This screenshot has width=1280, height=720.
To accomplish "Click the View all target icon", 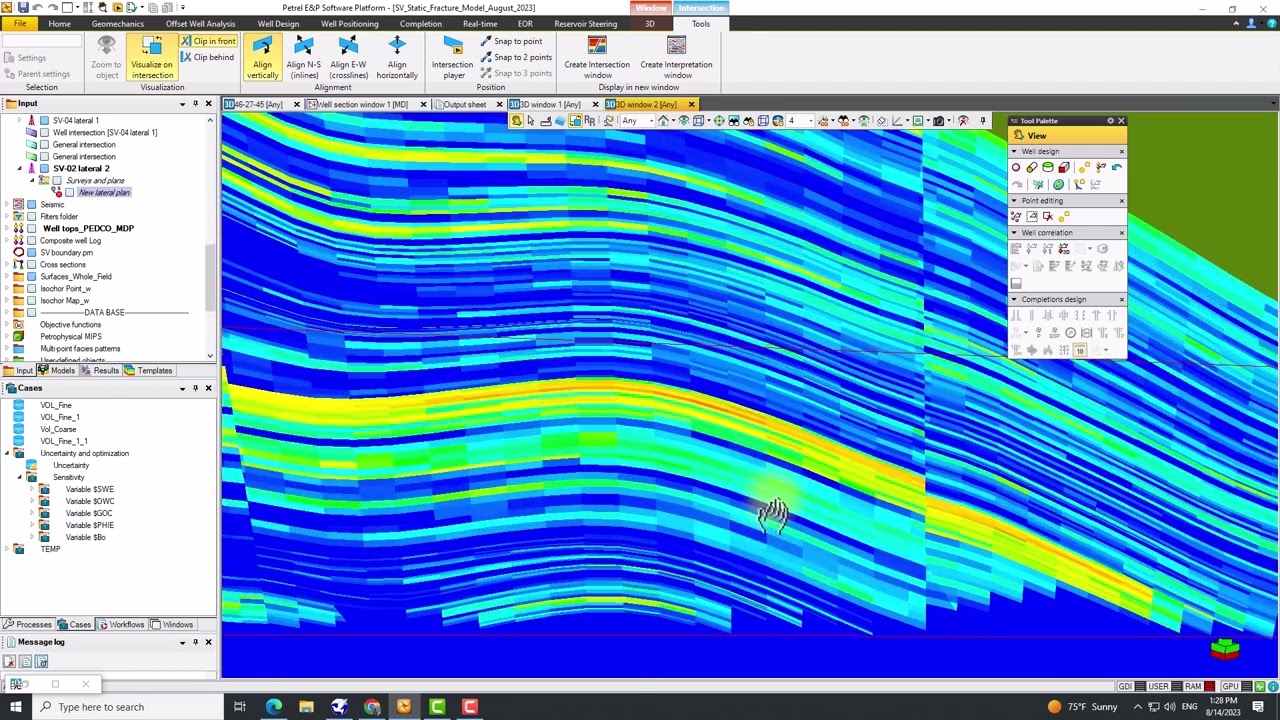I will pyautogui.click(x=719, y=121).
